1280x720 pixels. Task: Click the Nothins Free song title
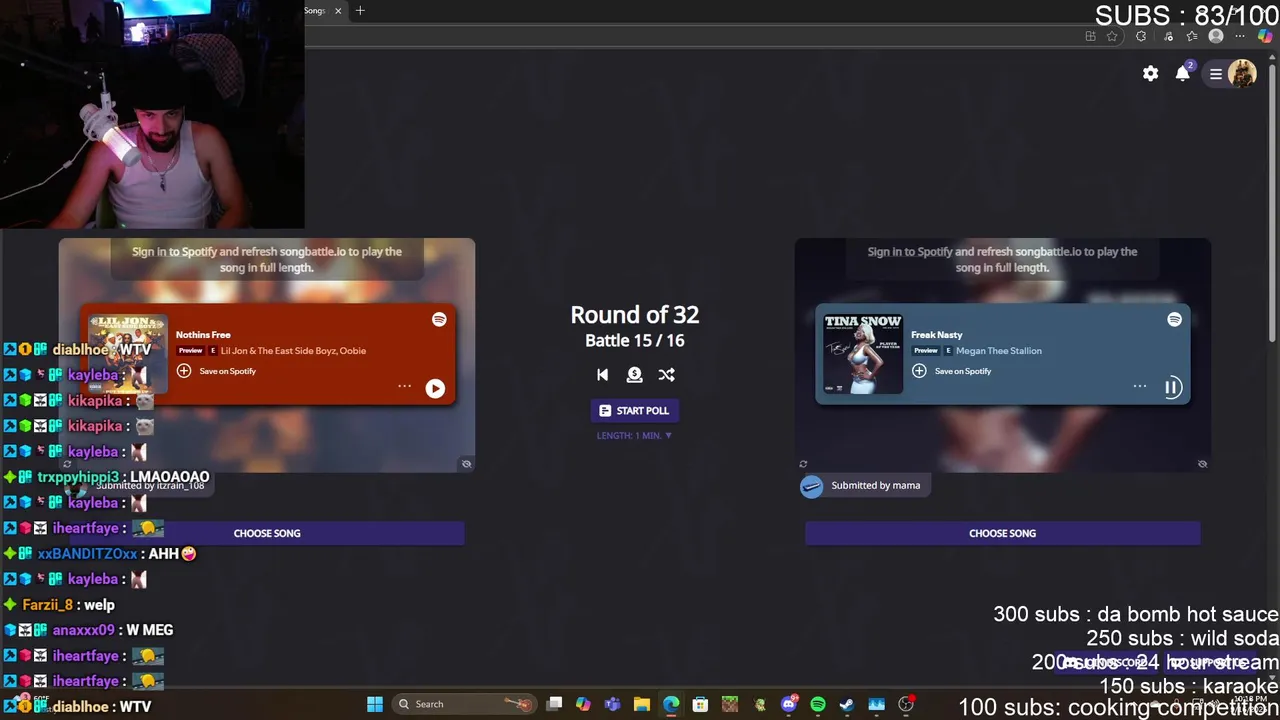tap(203, 335)
